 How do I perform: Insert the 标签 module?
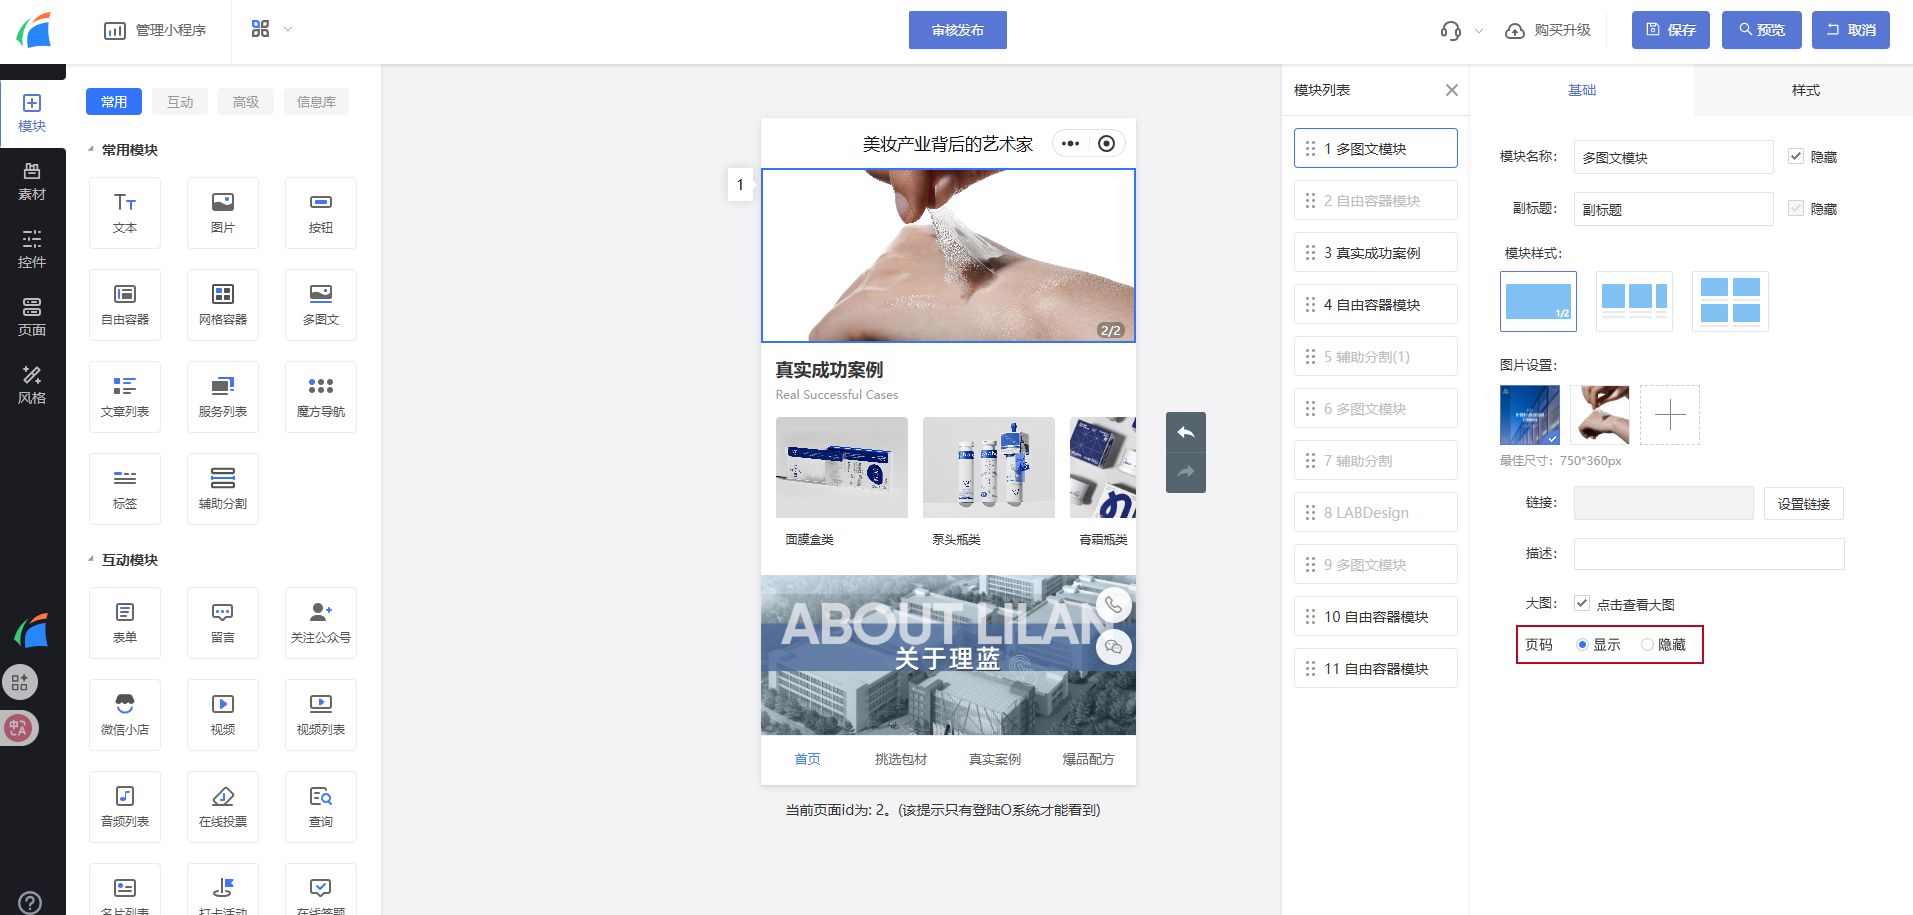125,489
